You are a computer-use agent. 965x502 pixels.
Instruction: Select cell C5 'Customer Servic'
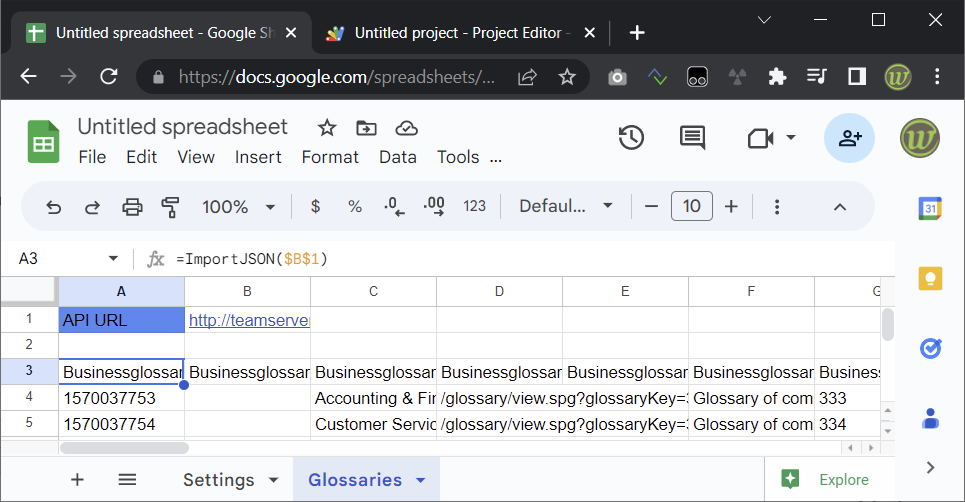[x=374, y=424]
